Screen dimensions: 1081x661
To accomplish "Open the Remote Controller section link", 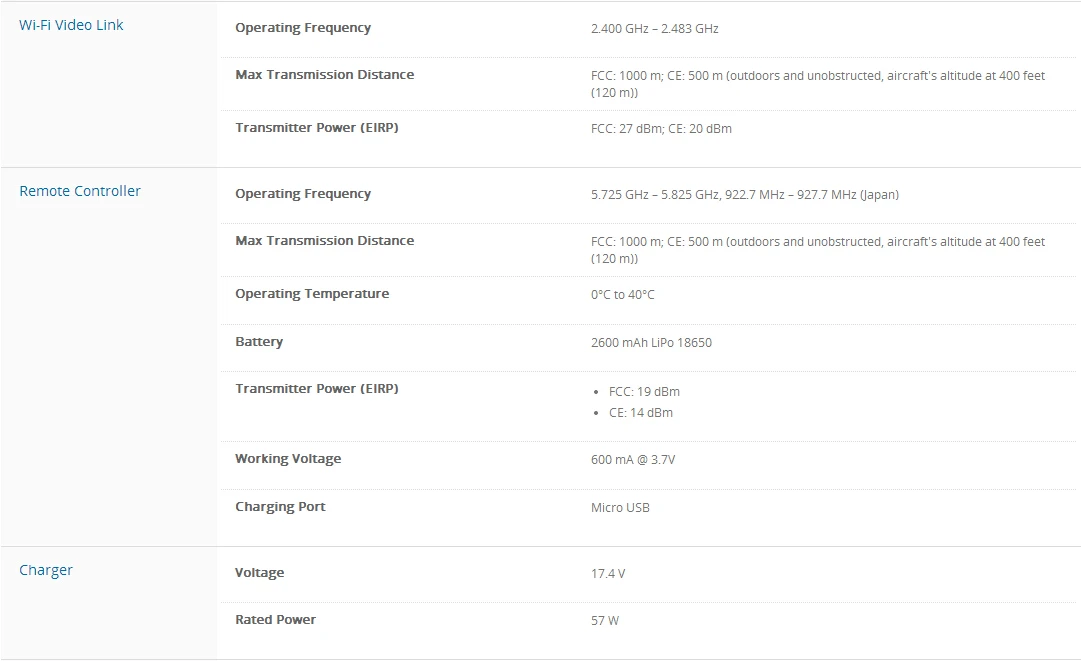I will [80, 191].
